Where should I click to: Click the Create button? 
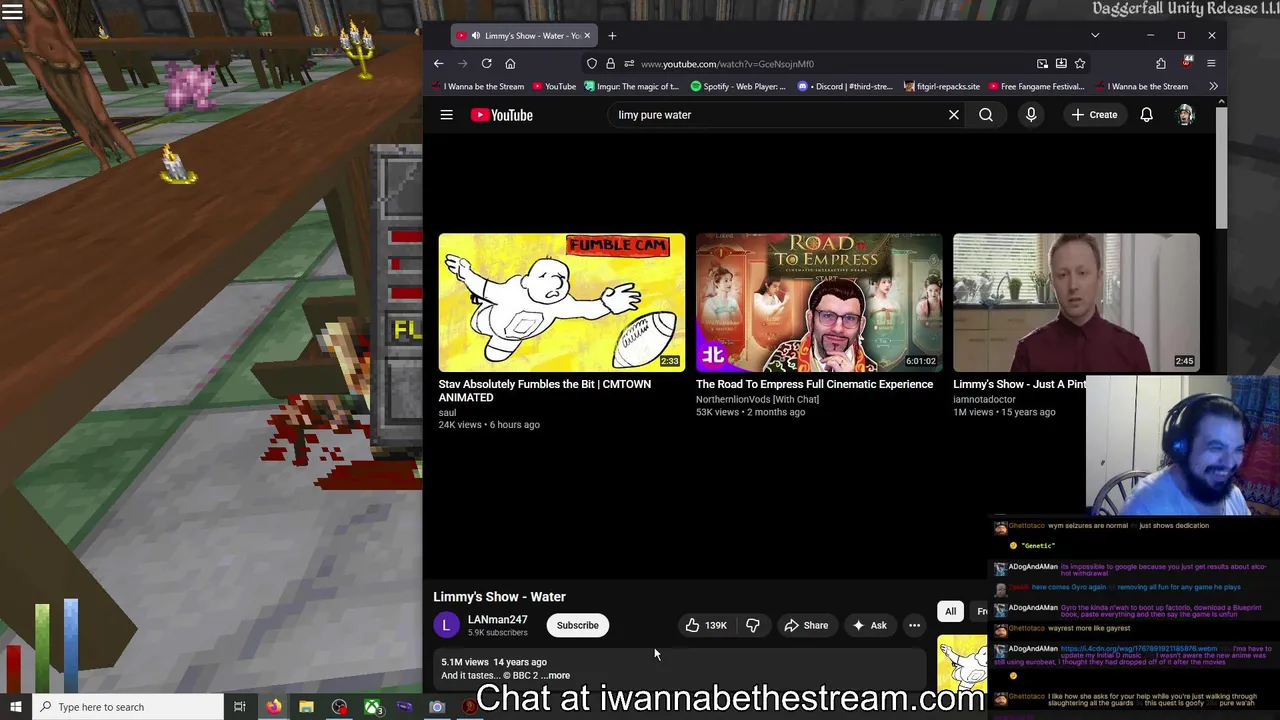(x=1094, y=115)
